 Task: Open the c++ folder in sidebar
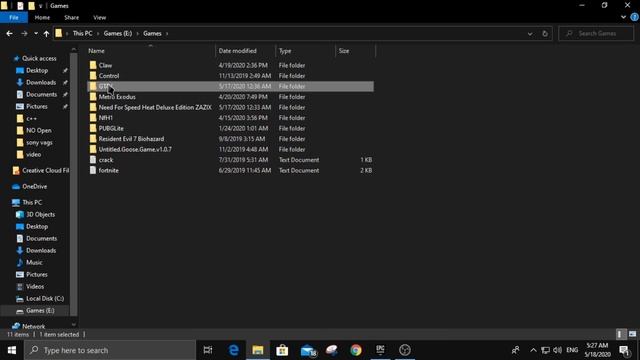pos(31,119)
